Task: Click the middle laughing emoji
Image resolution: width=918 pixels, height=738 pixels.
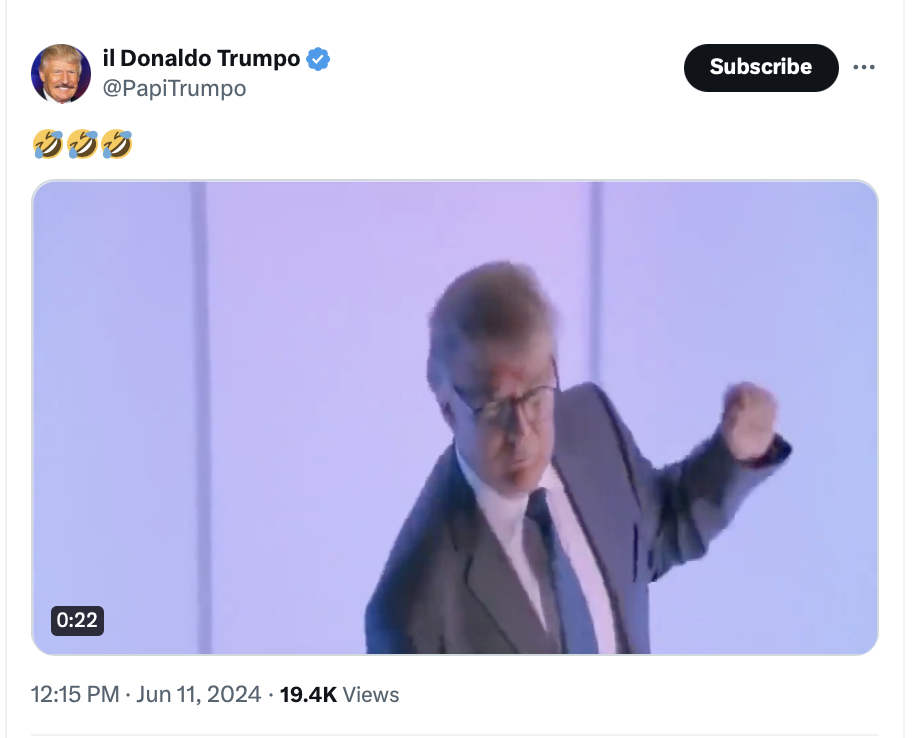Action: click(x=82, y=145)
